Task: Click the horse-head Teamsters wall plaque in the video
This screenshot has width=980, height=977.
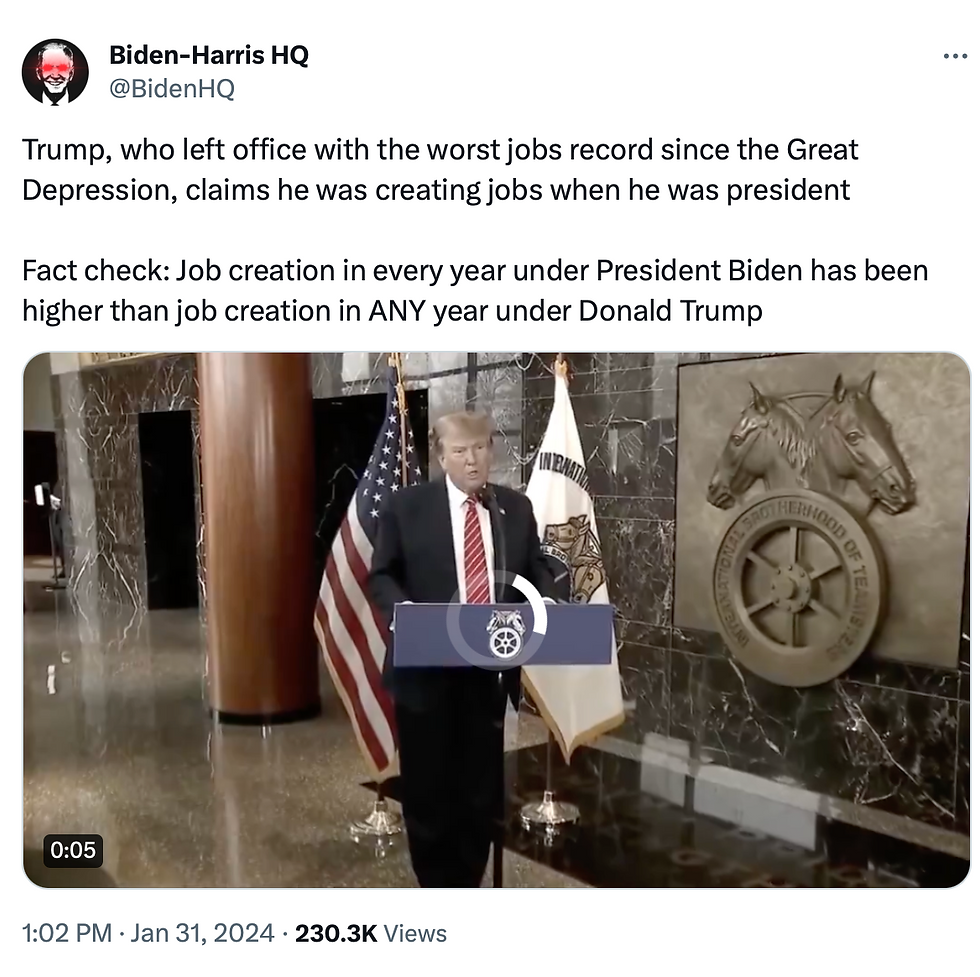Action: coord(811,525)
